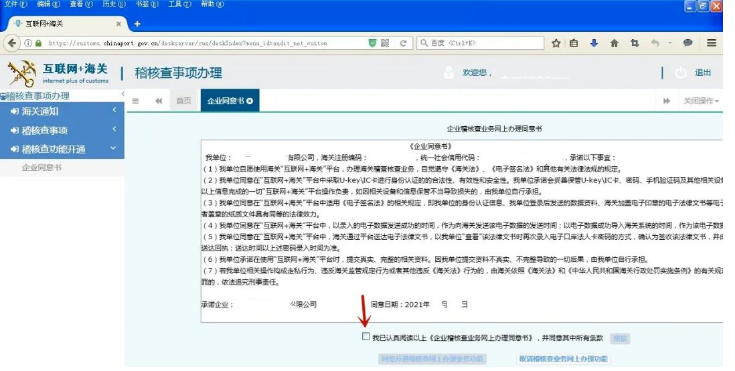Viewport: 735px width, 371px height.
Task: Open the Firefox hamburger menu
Action: tap(712, 43)
